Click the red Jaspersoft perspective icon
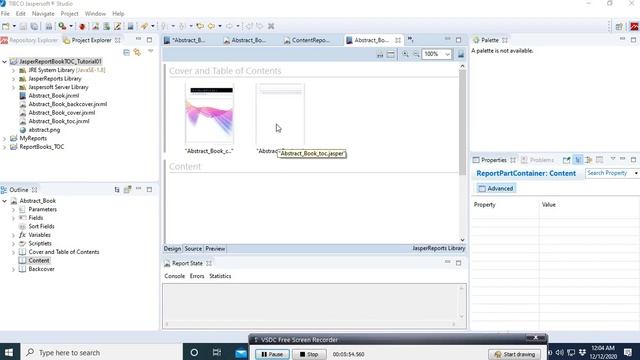Screen dimensions: 640x360 point(634,27)
